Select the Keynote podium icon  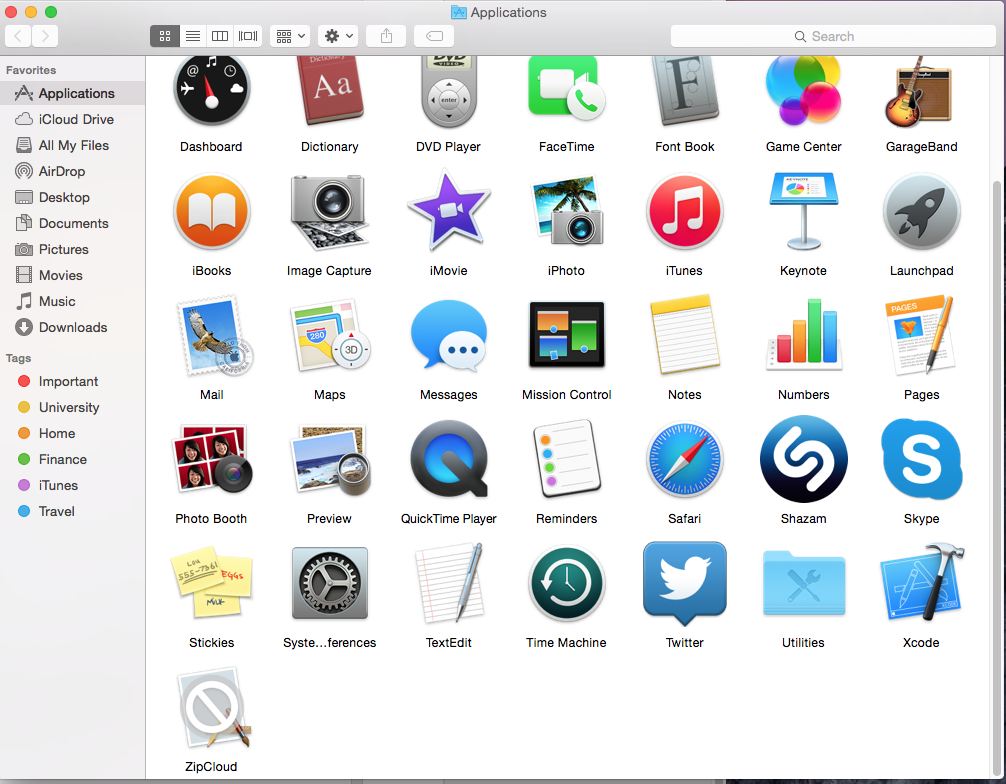[803, 210]
